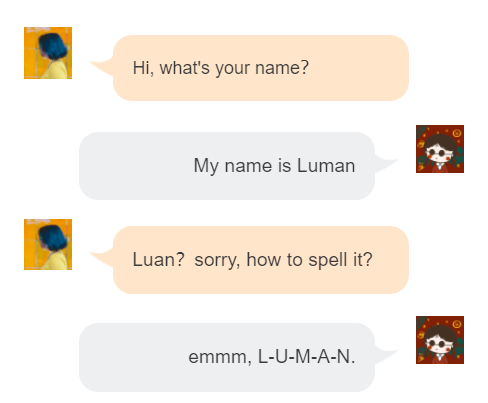Click the tail of the 'how to spell it?' bubble
Screen dimensions: 488x403
[102, 258]
